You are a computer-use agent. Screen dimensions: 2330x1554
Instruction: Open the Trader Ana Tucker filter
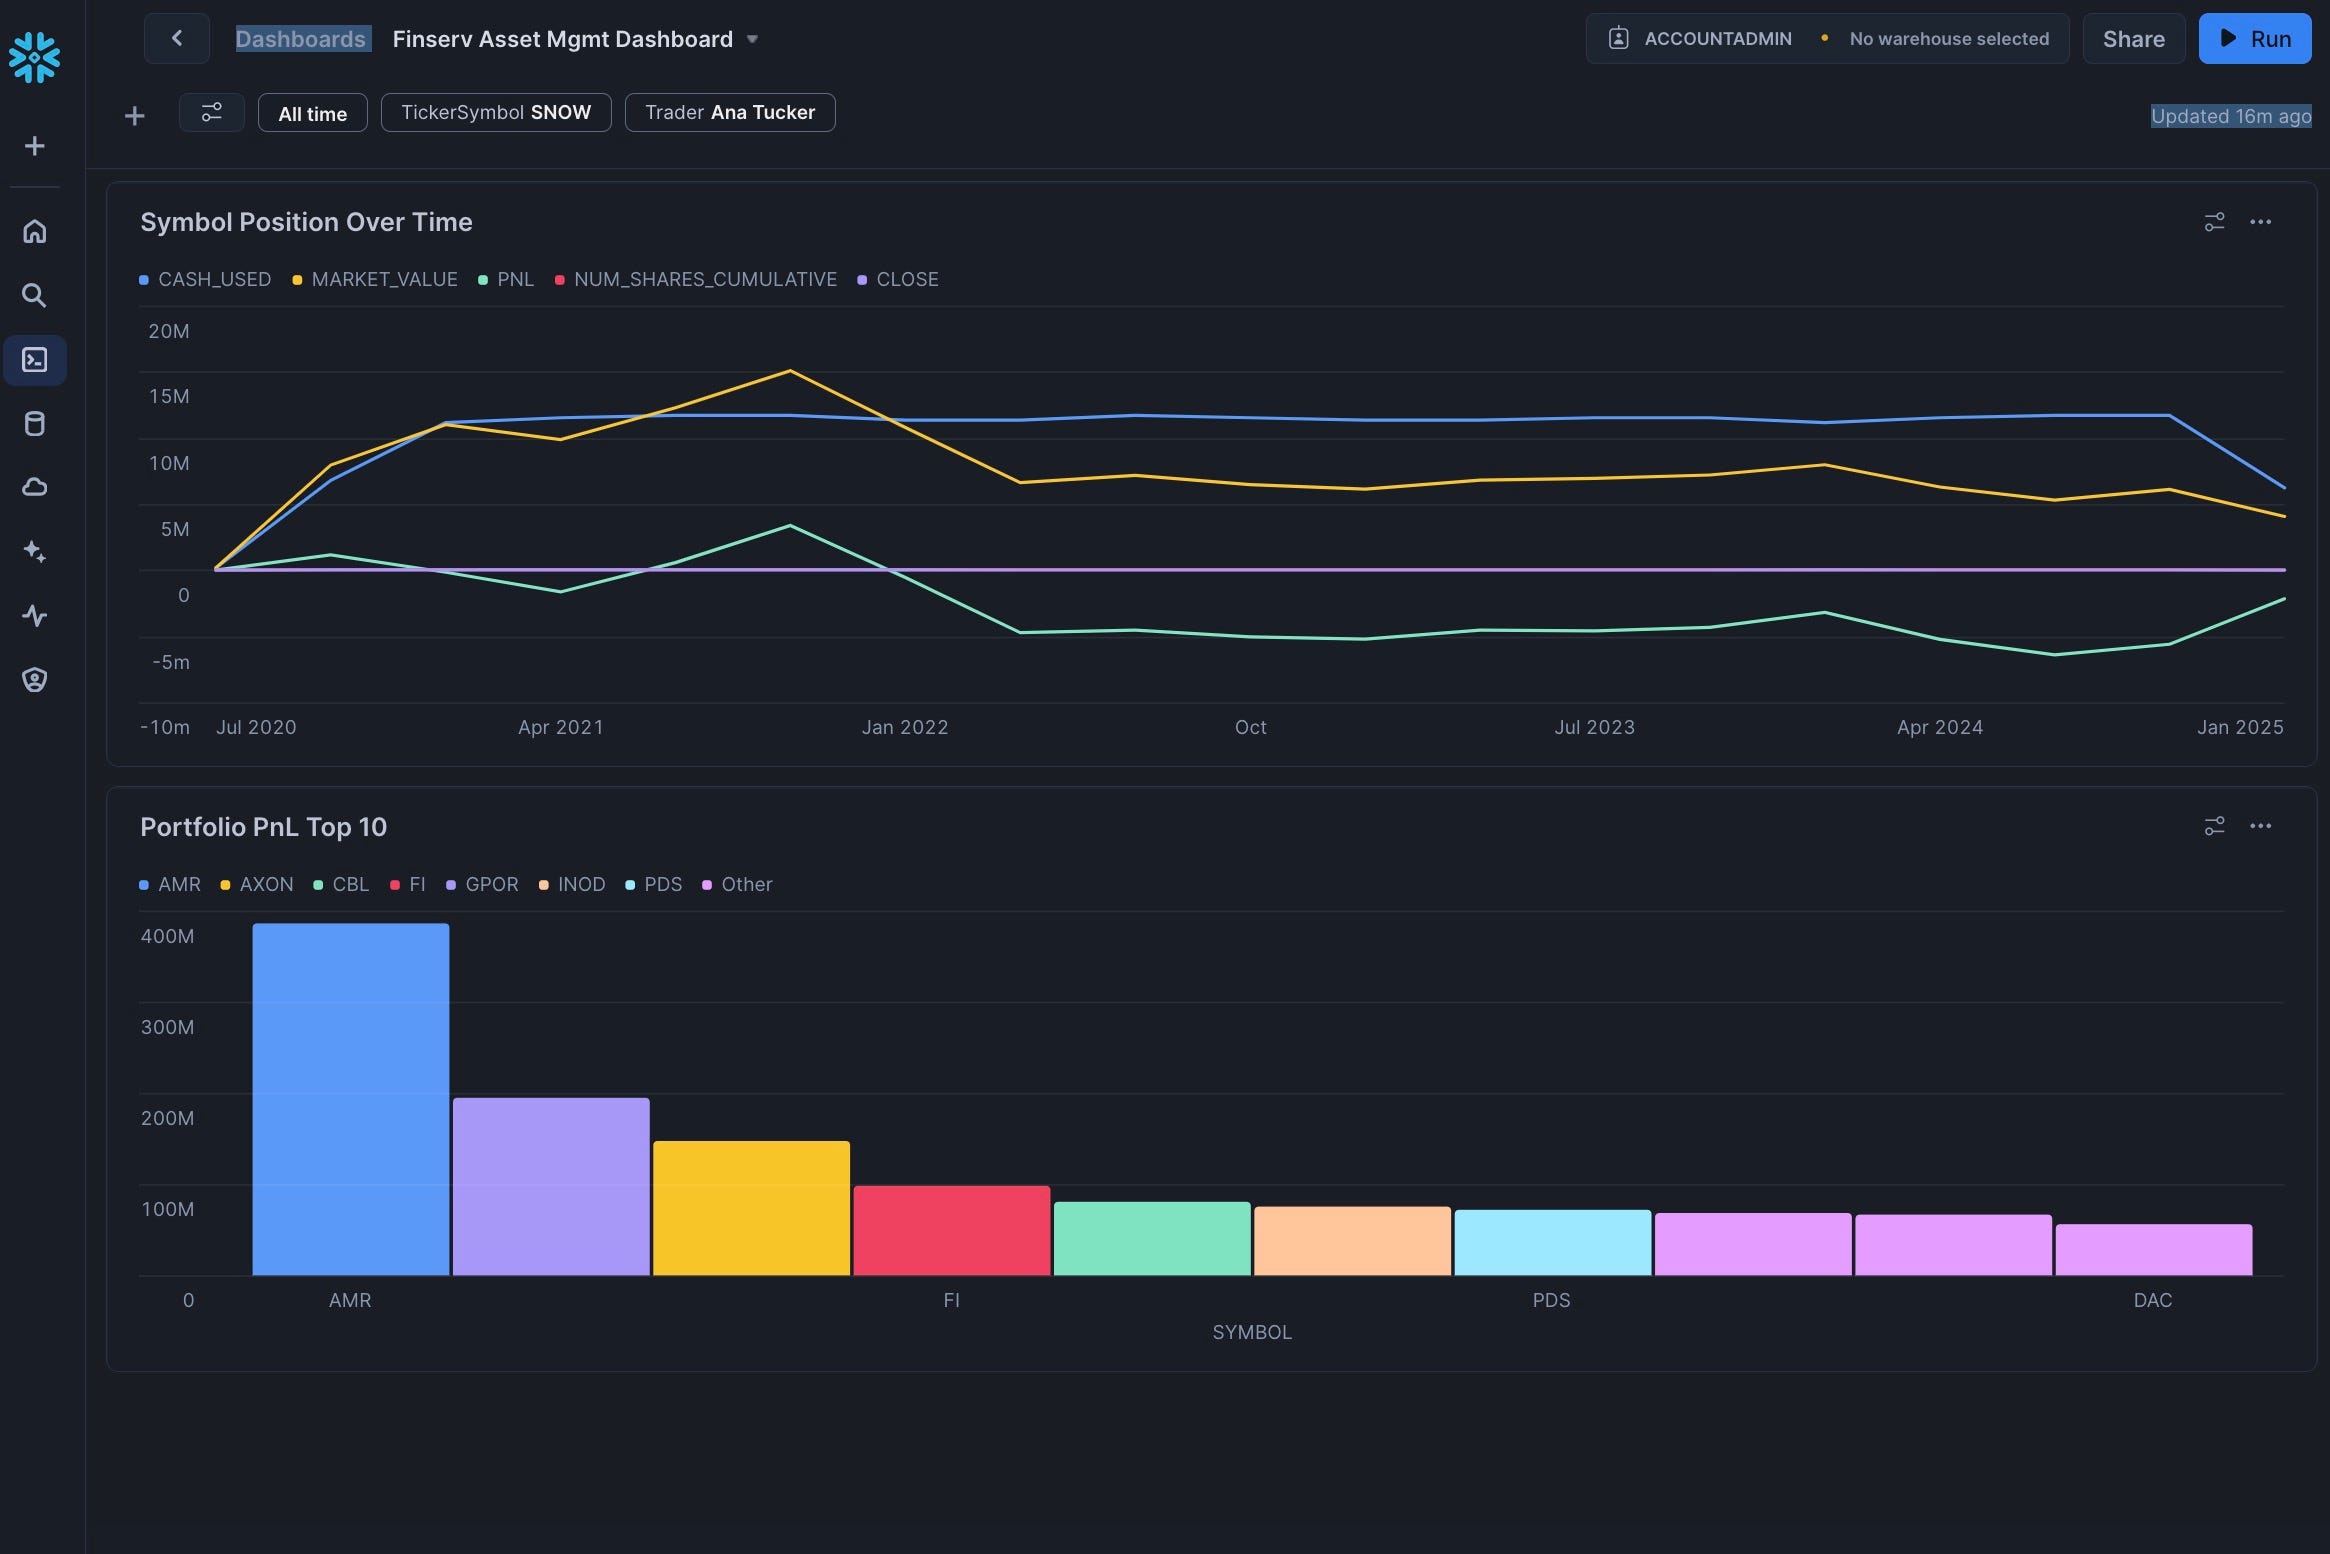729,113
